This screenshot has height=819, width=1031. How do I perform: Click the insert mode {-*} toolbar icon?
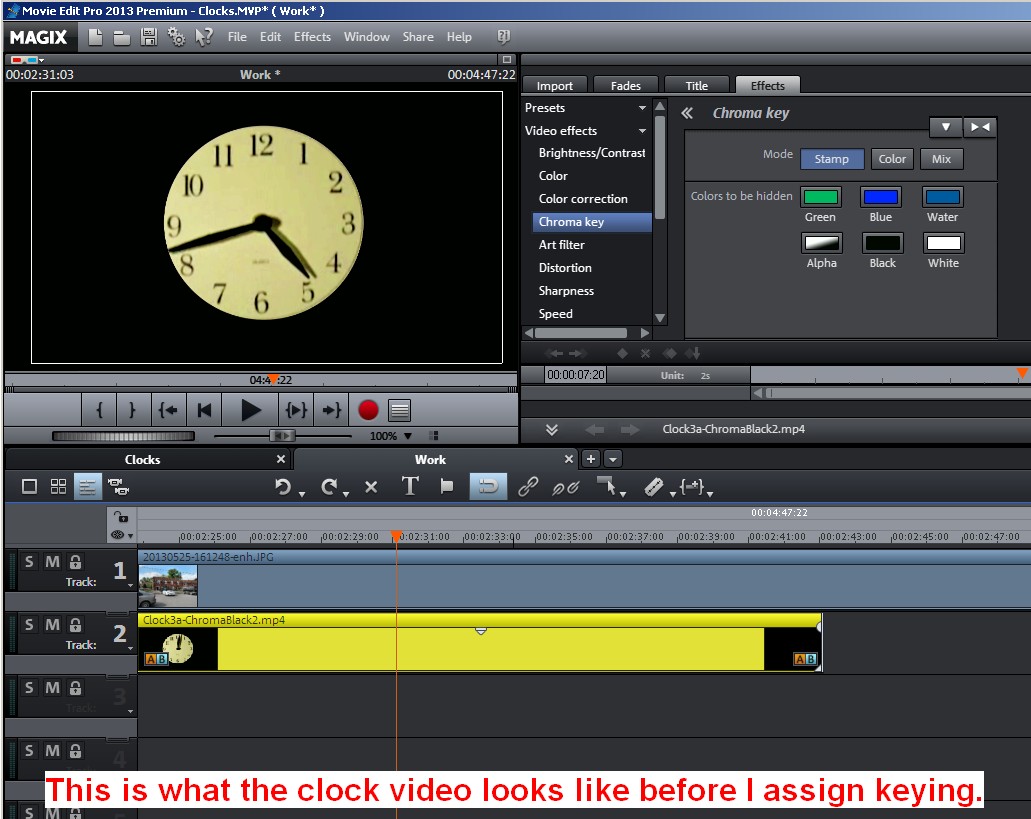[x=692, y=486]
